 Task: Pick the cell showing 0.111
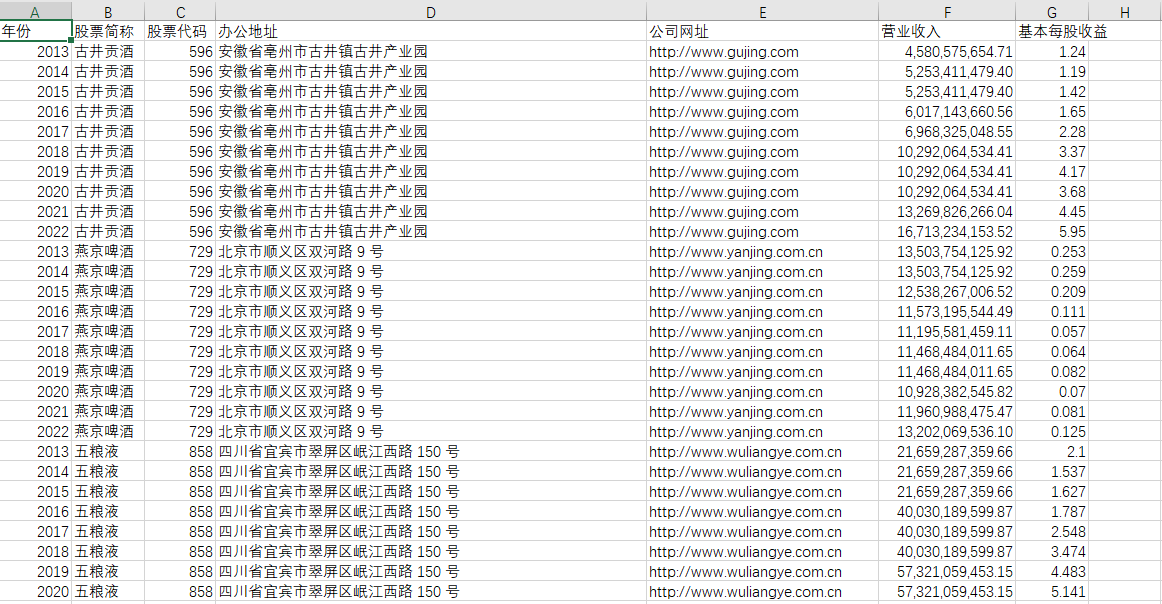pyautogui.click(x=1052, y=312)
